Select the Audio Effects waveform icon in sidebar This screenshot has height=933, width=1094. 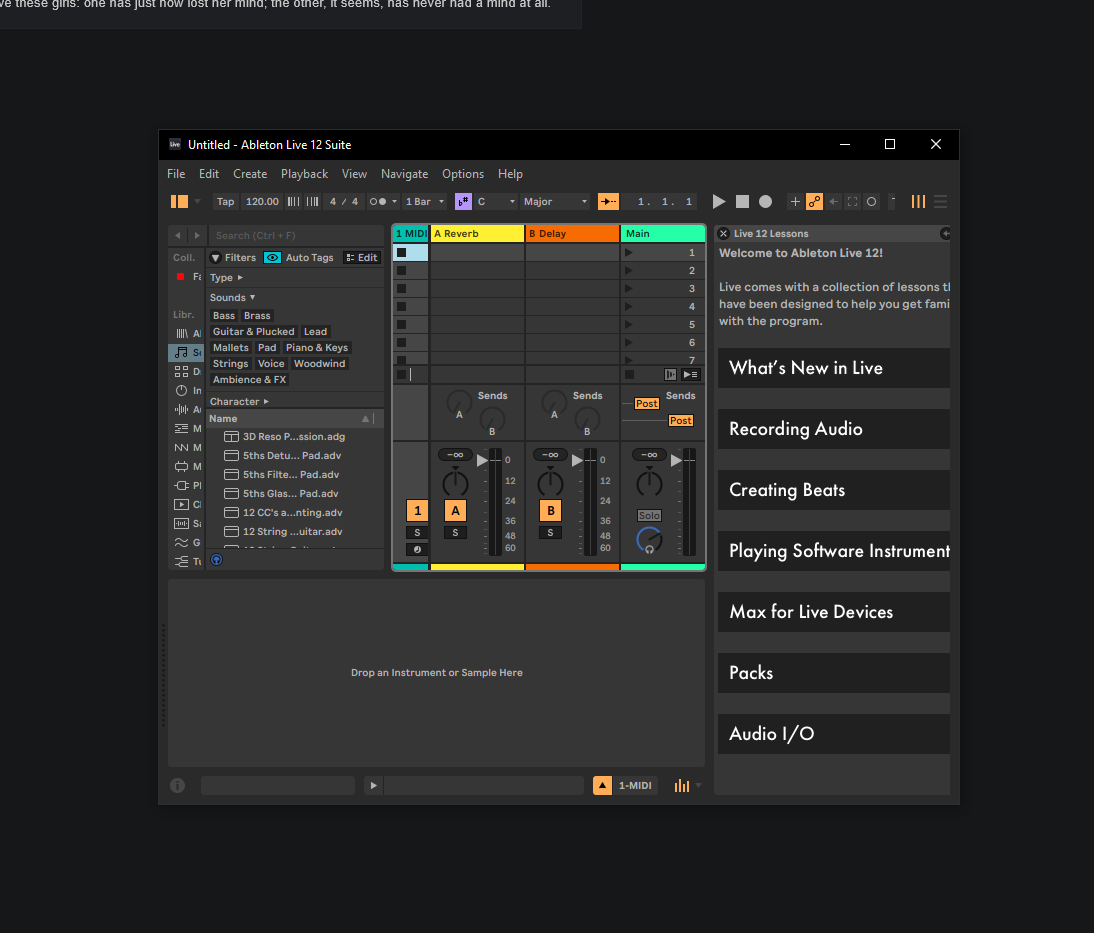point(181,409)
